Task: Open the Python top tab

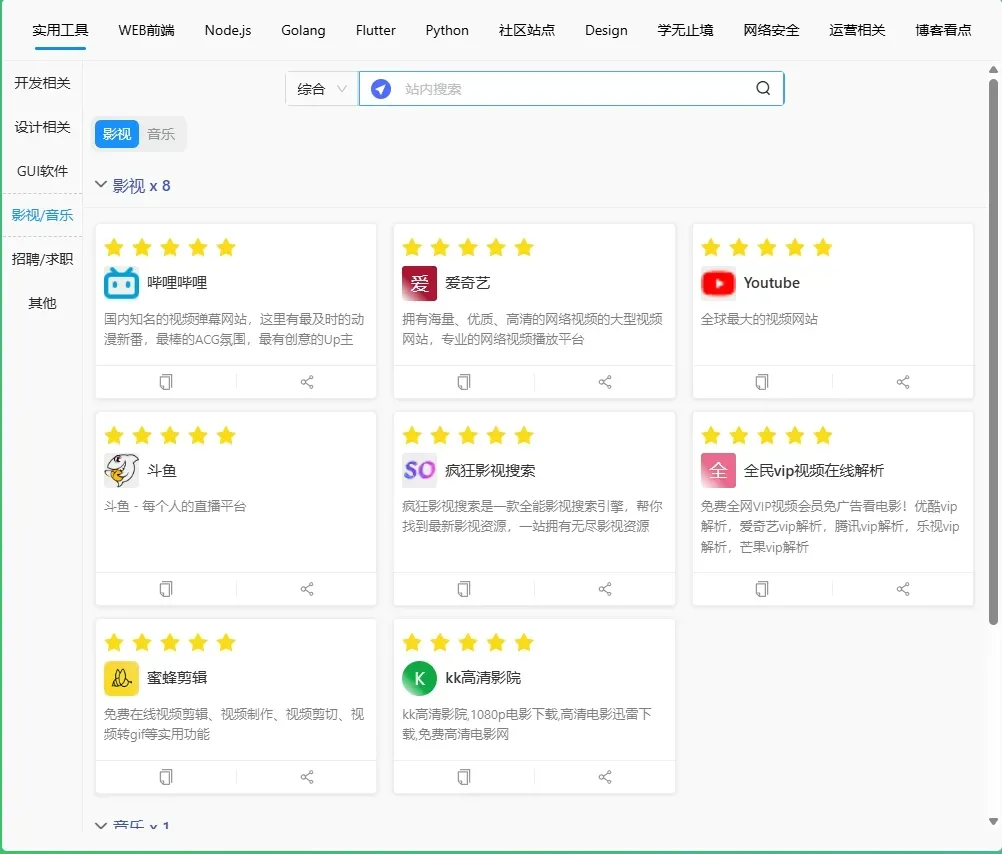Action: pos(447,30)
